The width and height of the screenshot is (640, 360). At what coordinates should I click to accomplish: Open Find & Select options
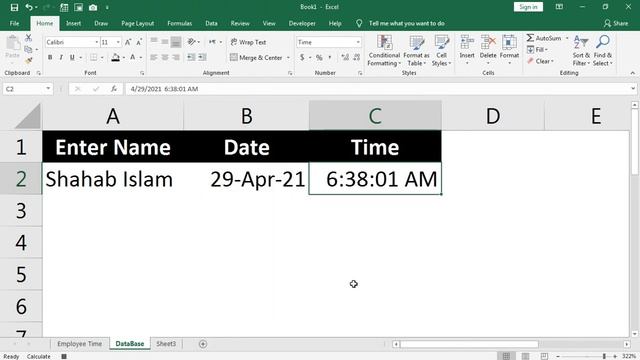tap(603, 51)
